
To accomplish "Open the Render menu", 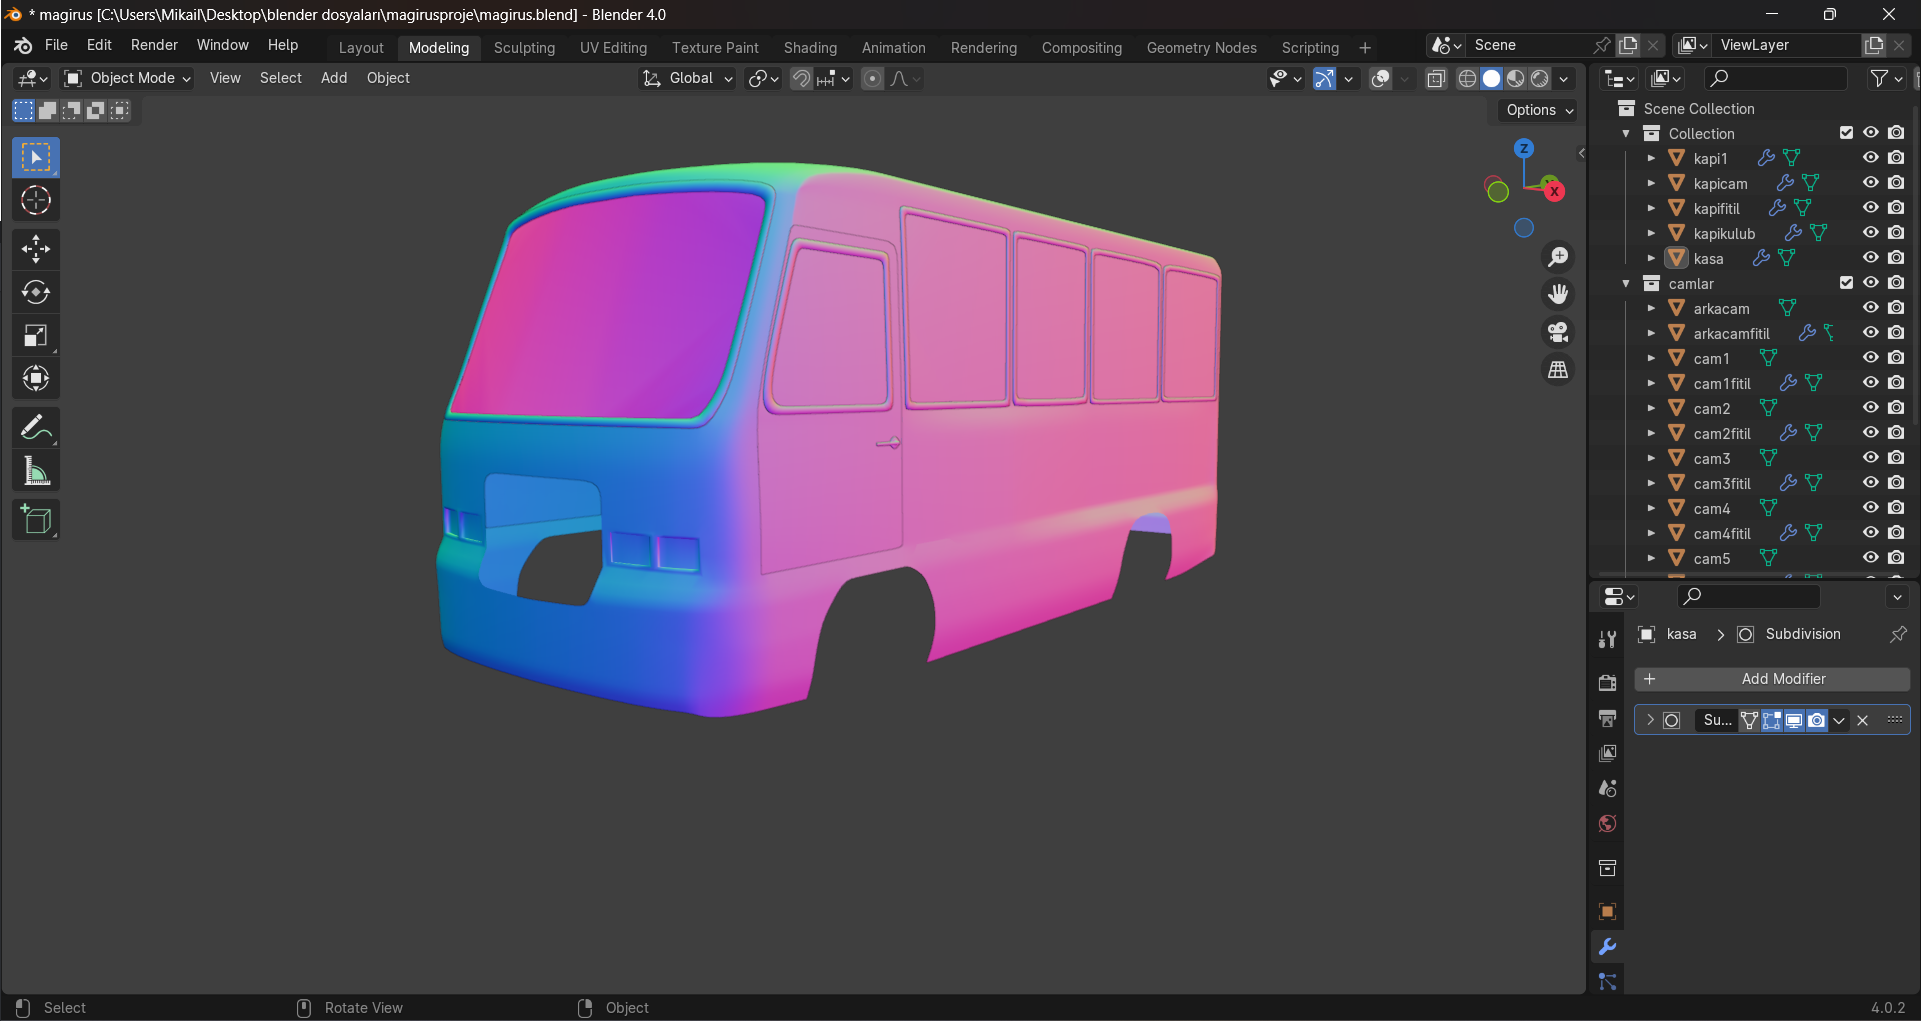I will coord(154,45).
